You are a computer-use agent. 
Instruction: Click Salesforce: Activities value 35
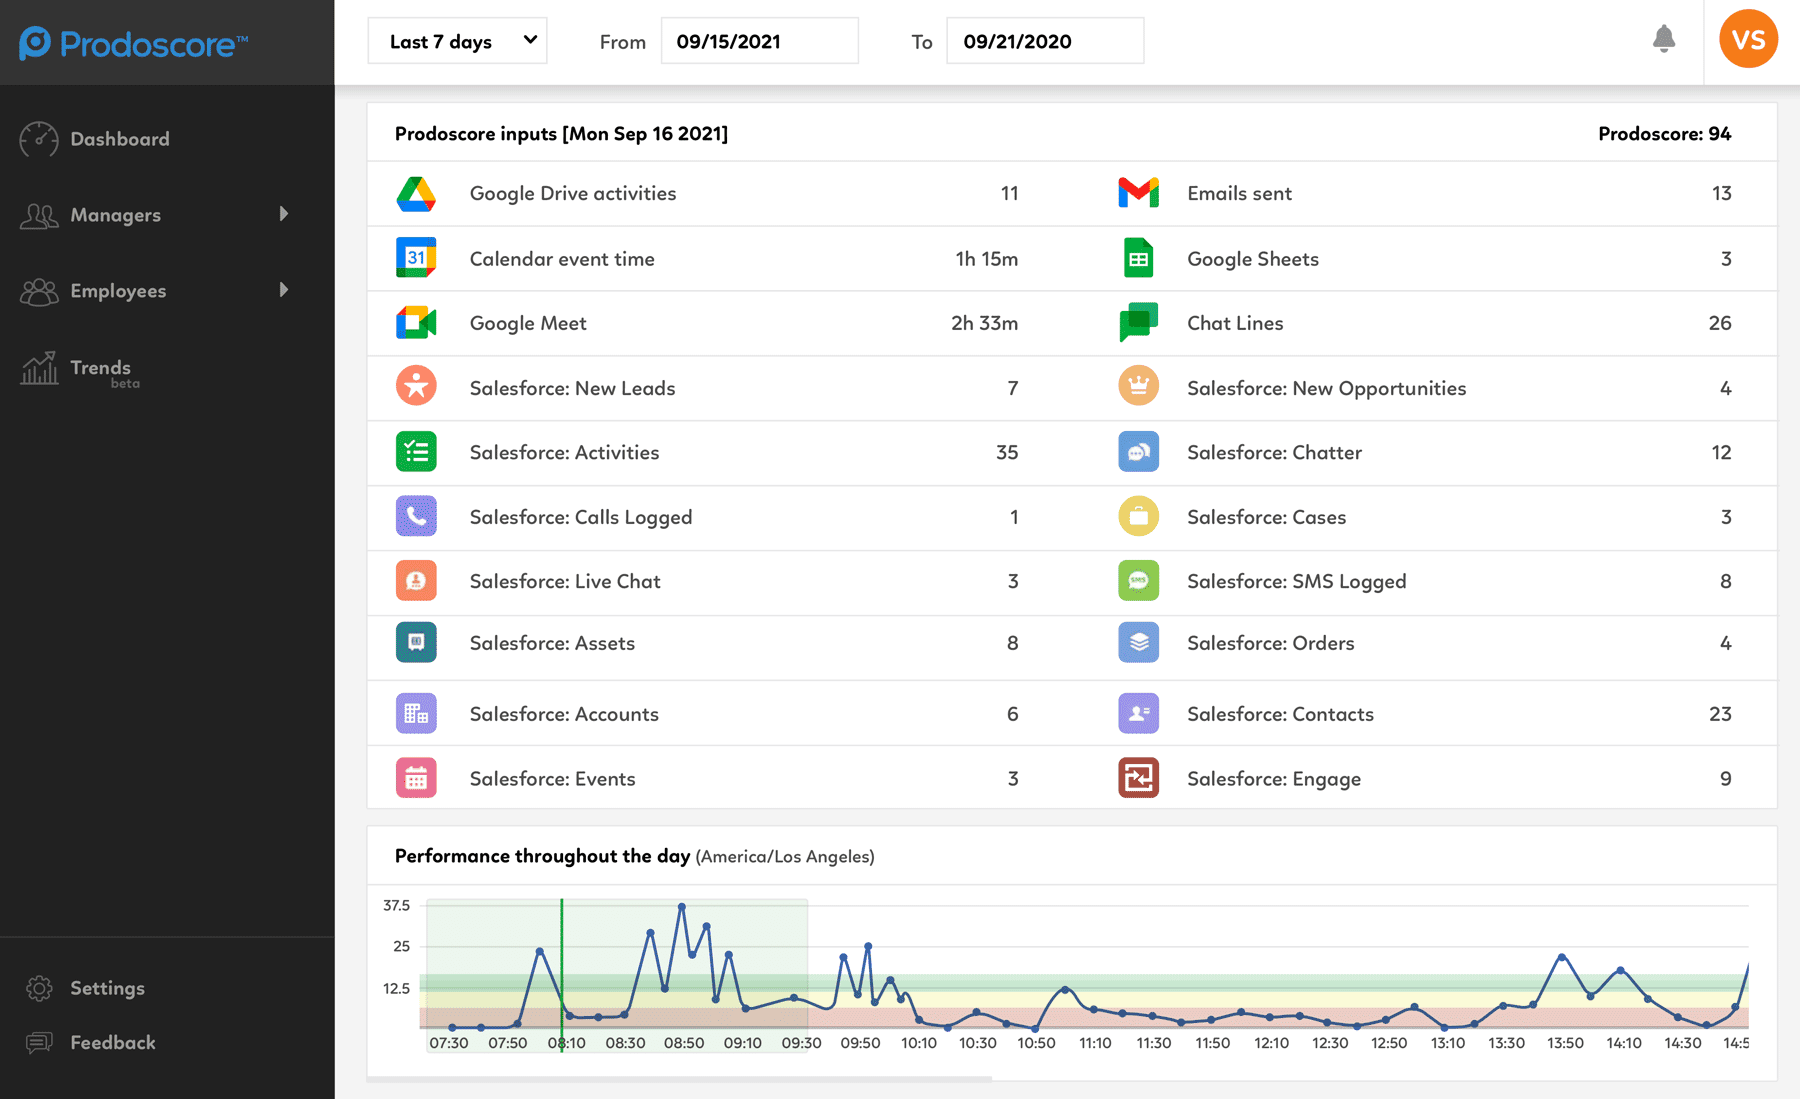coord(1007,452)
